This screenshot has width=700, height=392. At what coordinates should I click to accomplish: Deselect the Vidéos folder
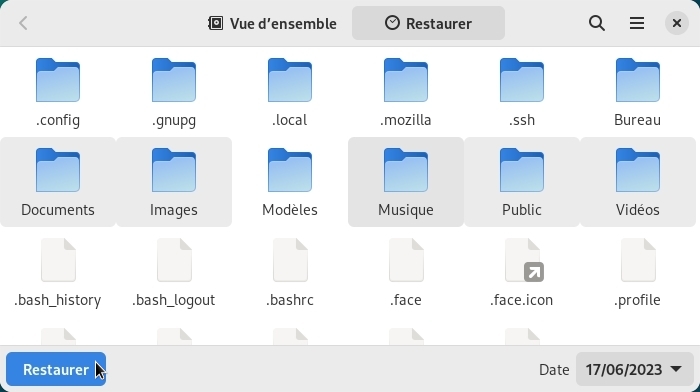point(638,182)
